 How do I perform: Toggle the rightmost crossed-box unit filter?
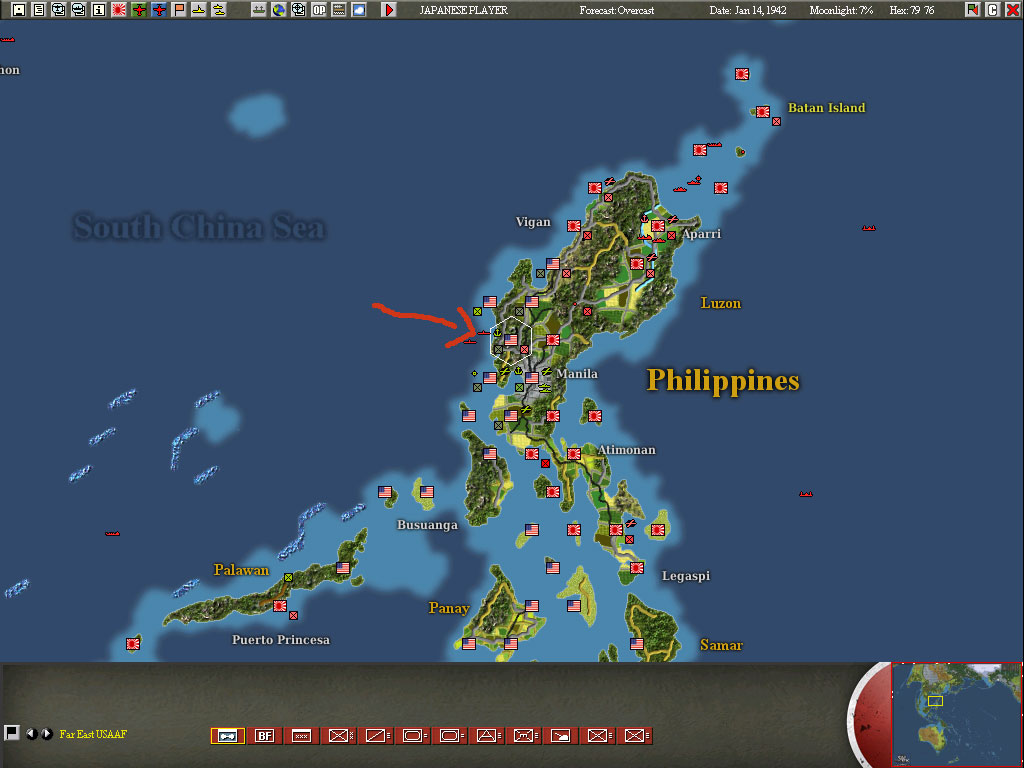[x=637, y=736]
